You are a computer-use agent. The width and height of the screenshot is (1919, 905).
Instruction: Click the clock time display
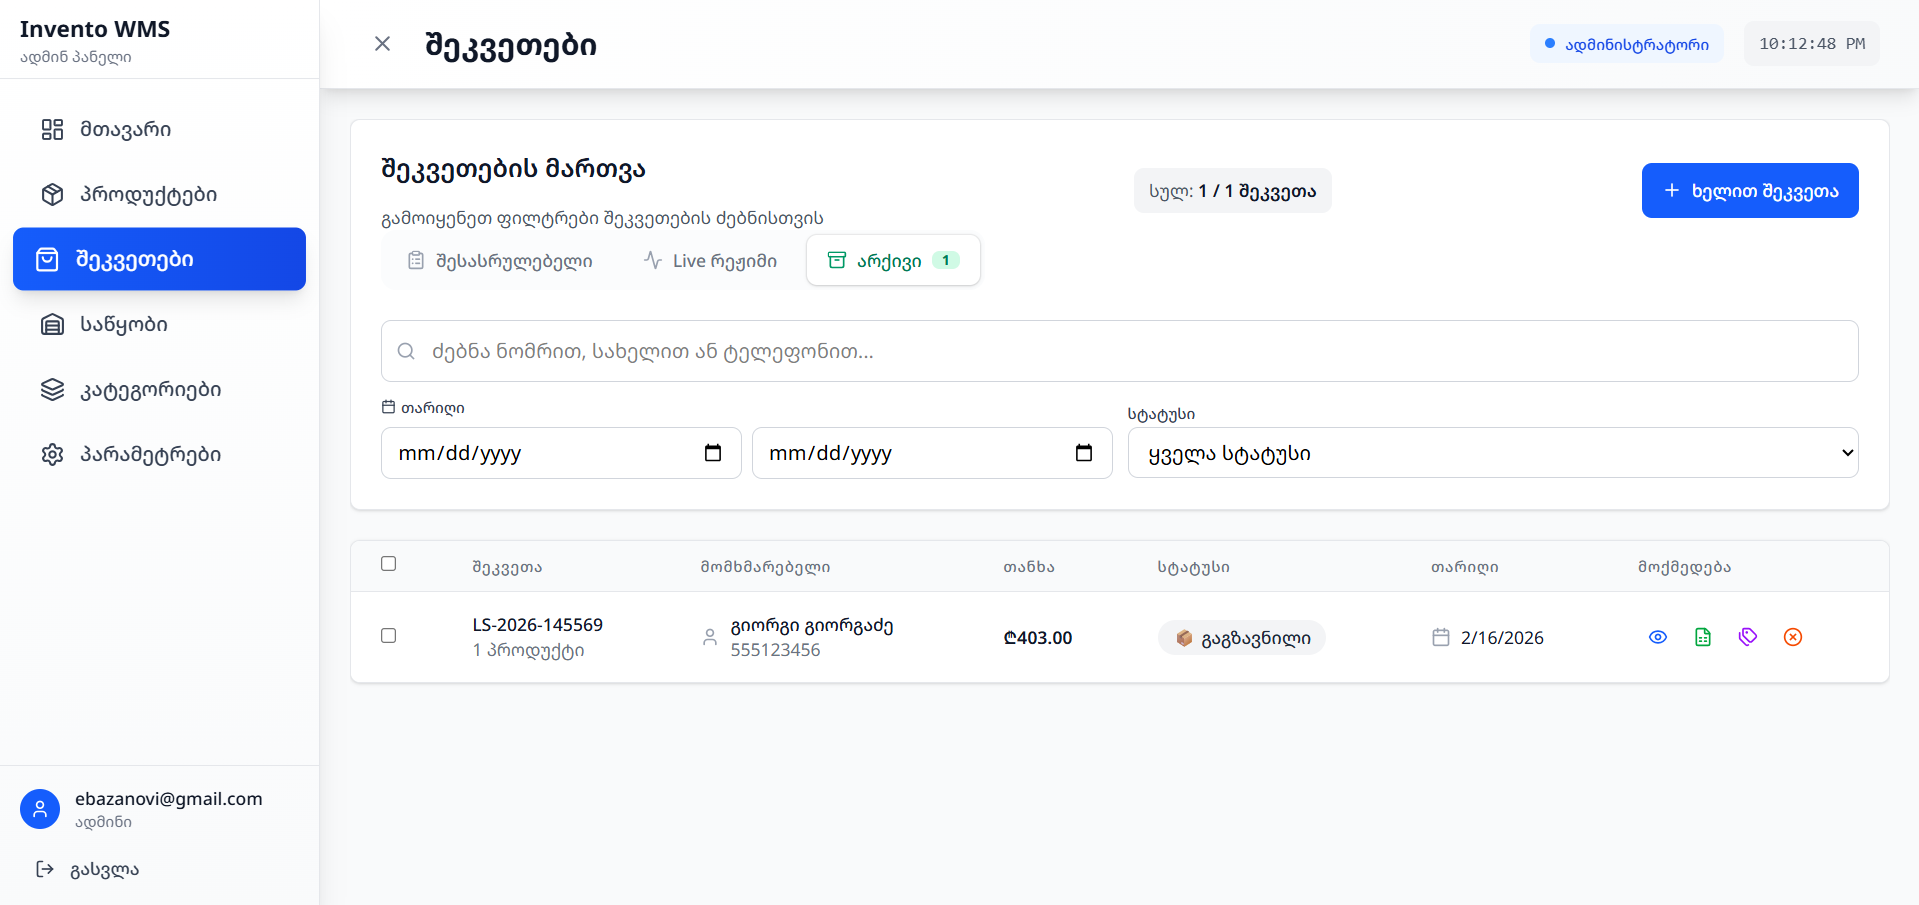[1811, 44]
